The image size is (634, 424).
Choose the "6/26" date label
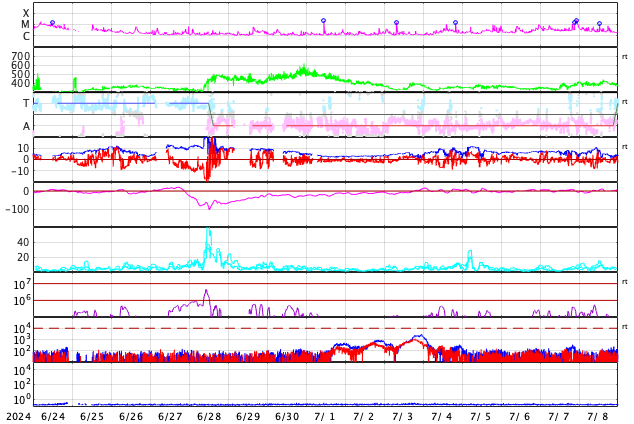pyautogui.click(x=131, y=416)
